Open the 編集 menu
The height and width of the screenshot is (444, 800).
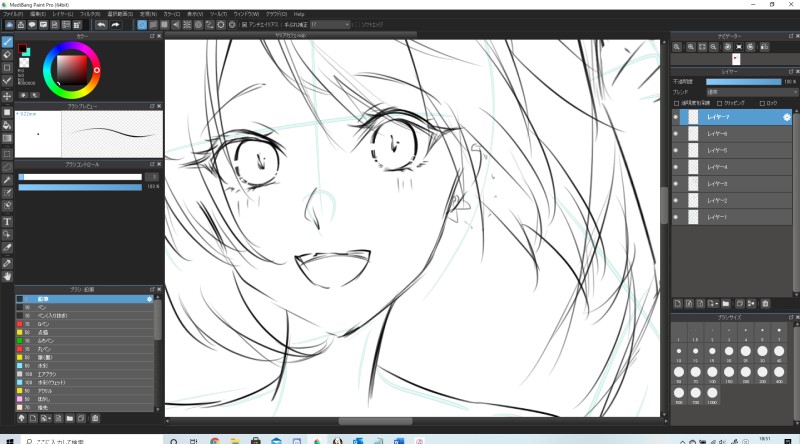(x=38, y=14)
